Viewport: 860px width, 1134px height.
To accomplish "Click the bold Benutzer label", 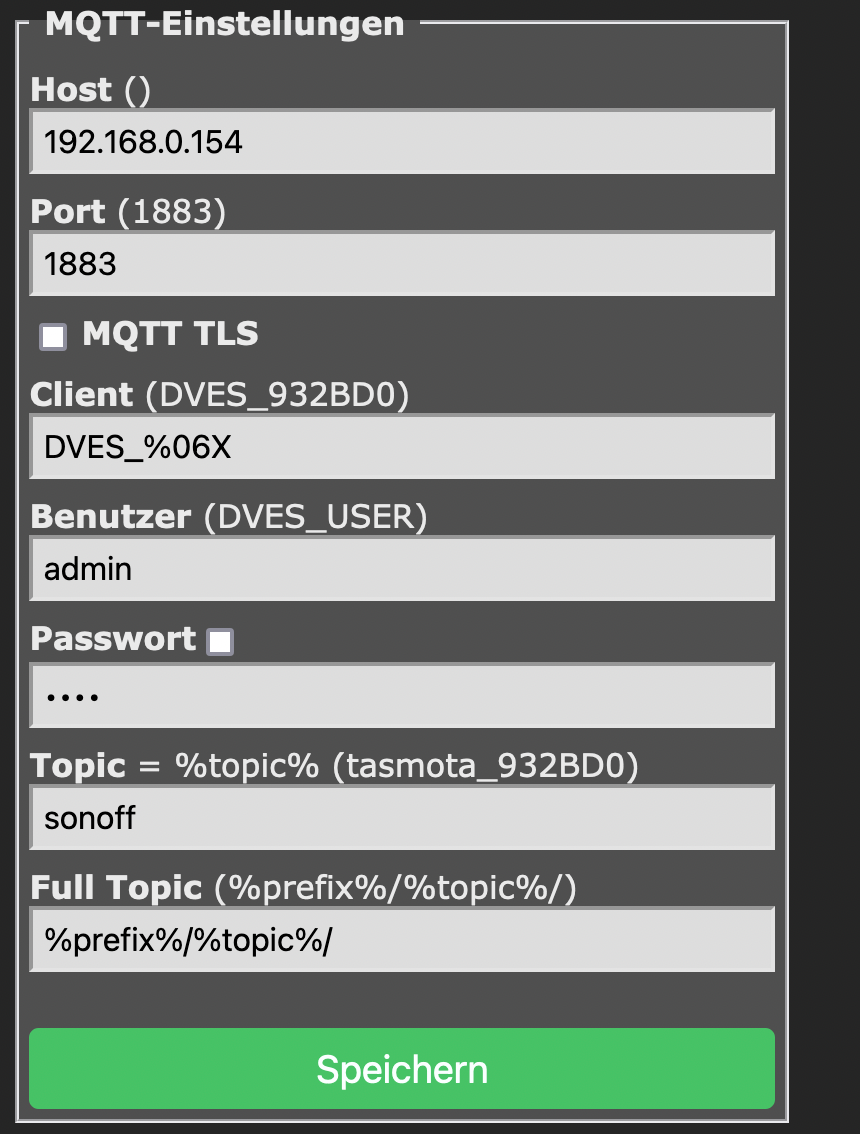I will click(111, 517).
